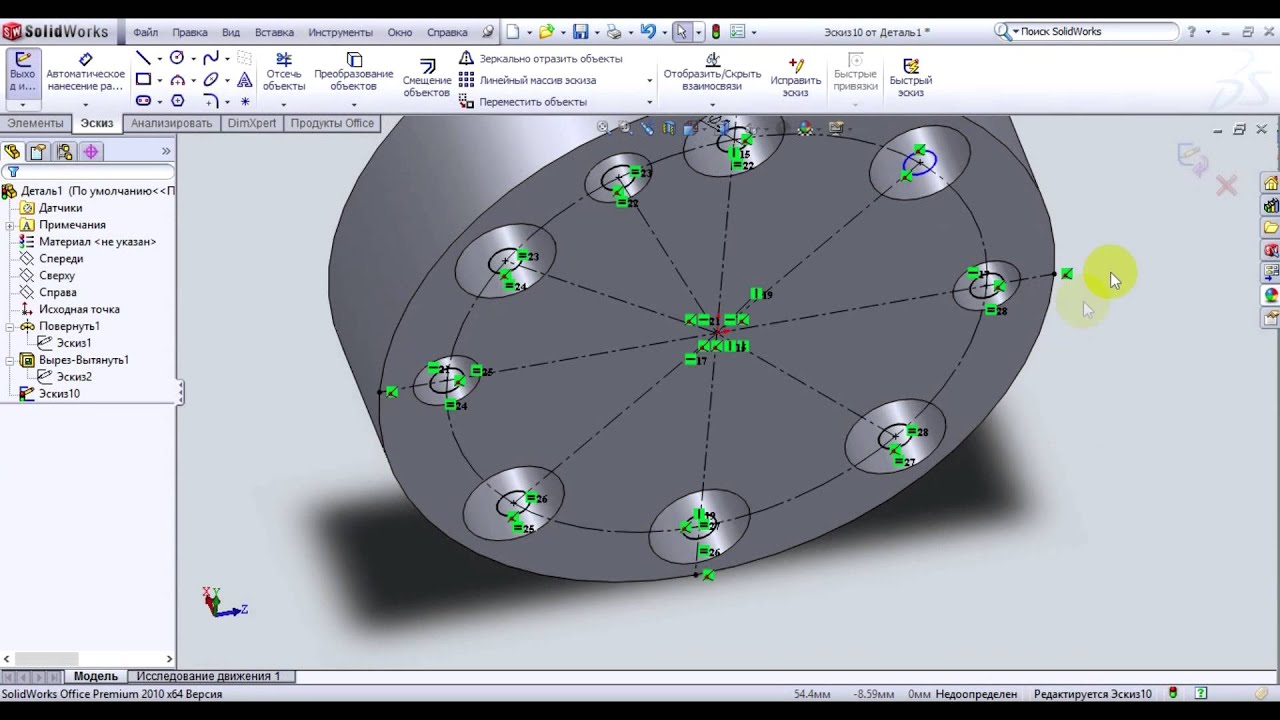The height and width of the screenshot is (720, 1280).
Task: Select the Spline sketch tool
Action: [211, 58]
